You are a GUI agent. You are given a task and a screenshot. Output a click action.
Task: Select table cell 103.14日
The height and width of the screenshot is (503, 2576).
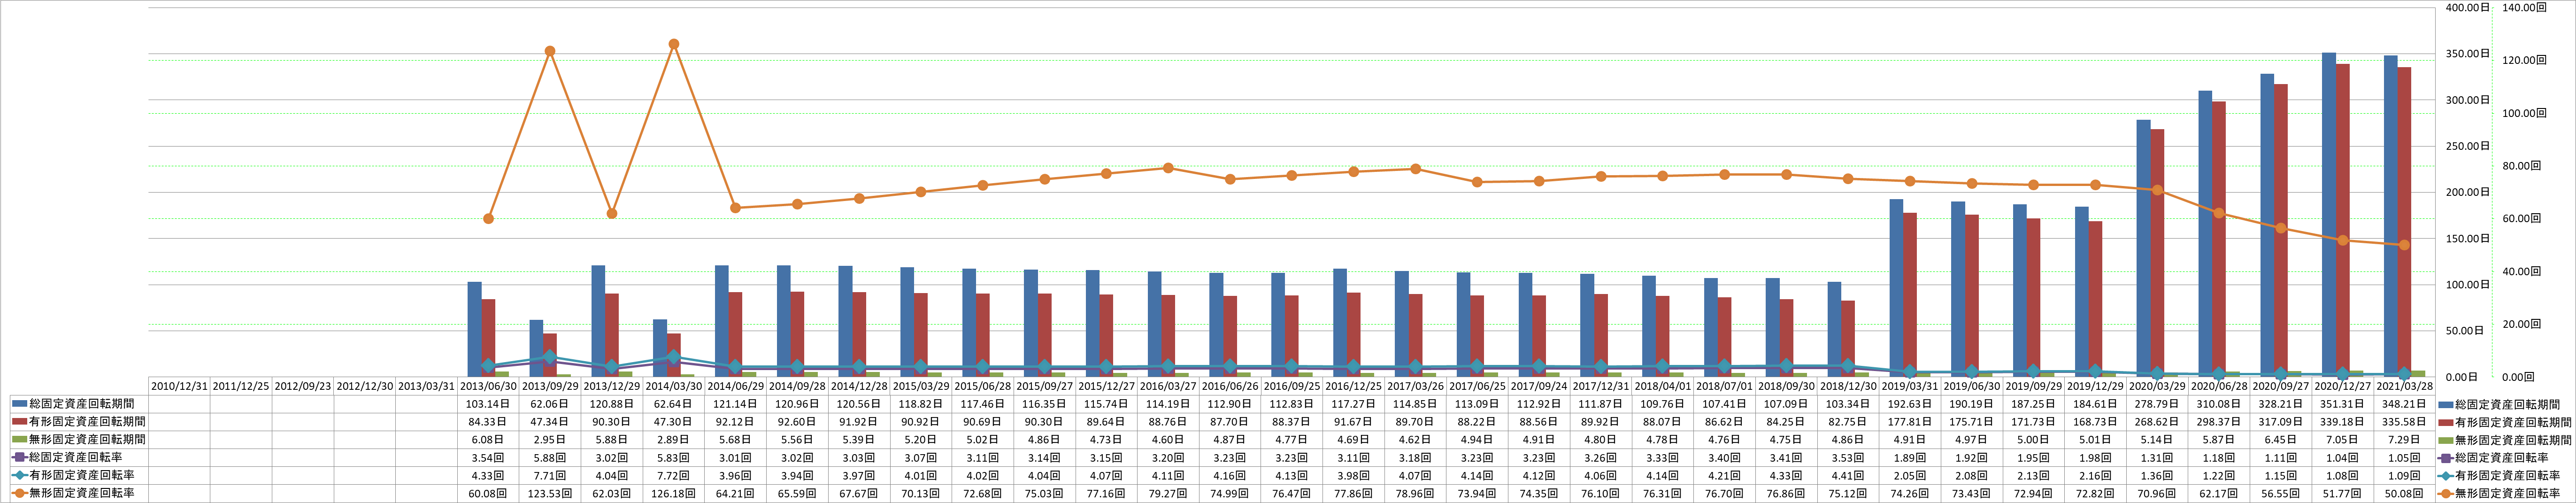(488, 404)
